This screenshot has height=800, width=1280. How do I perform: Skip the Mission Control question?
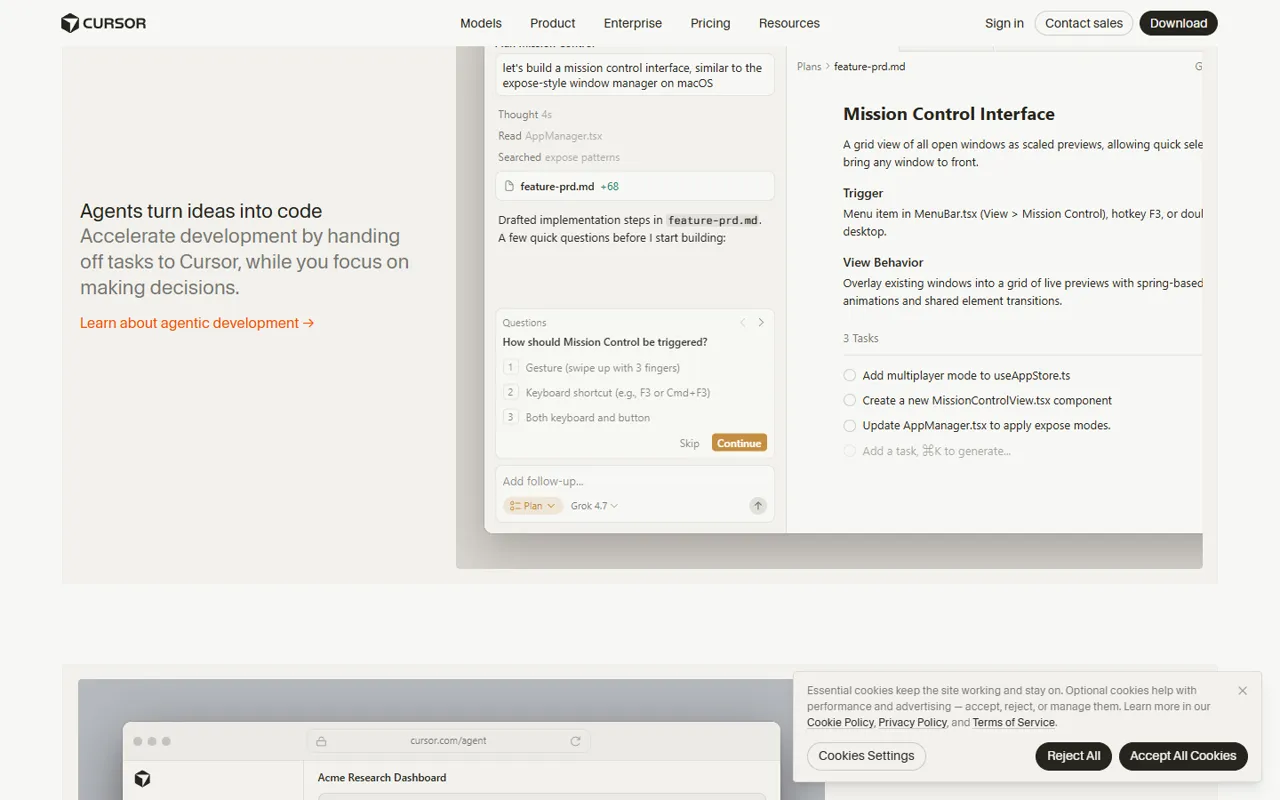click(x=690, y=443)
